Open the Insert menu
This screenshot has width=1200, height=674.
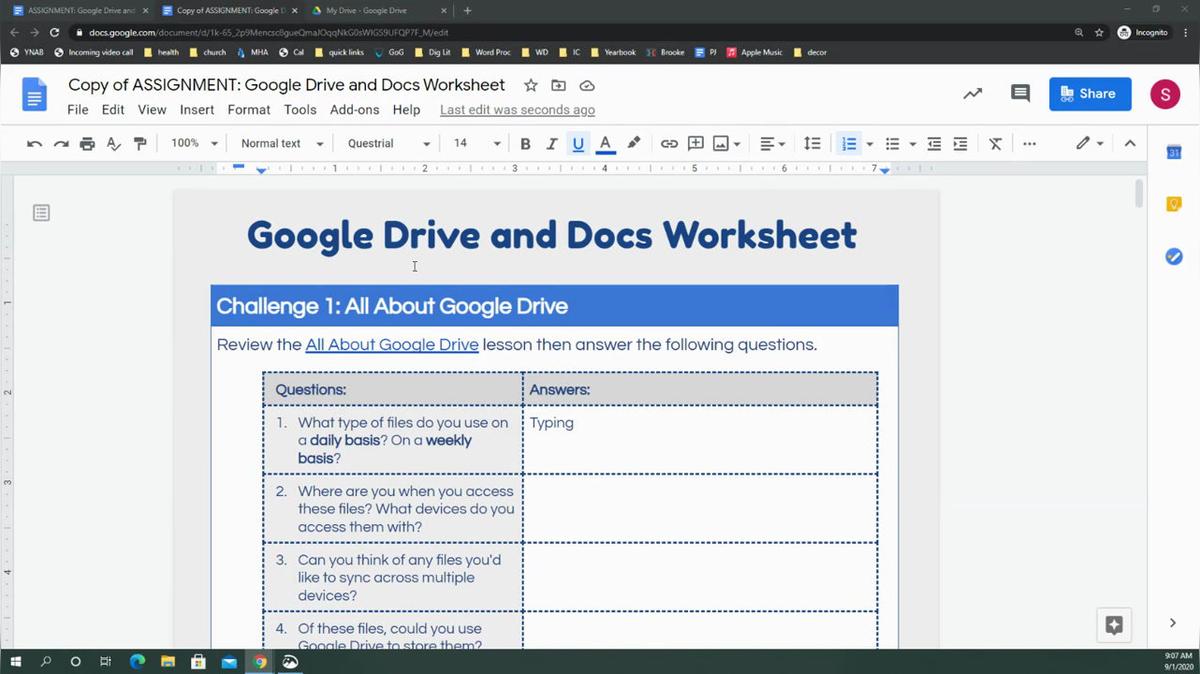click(x=197, y=110)
